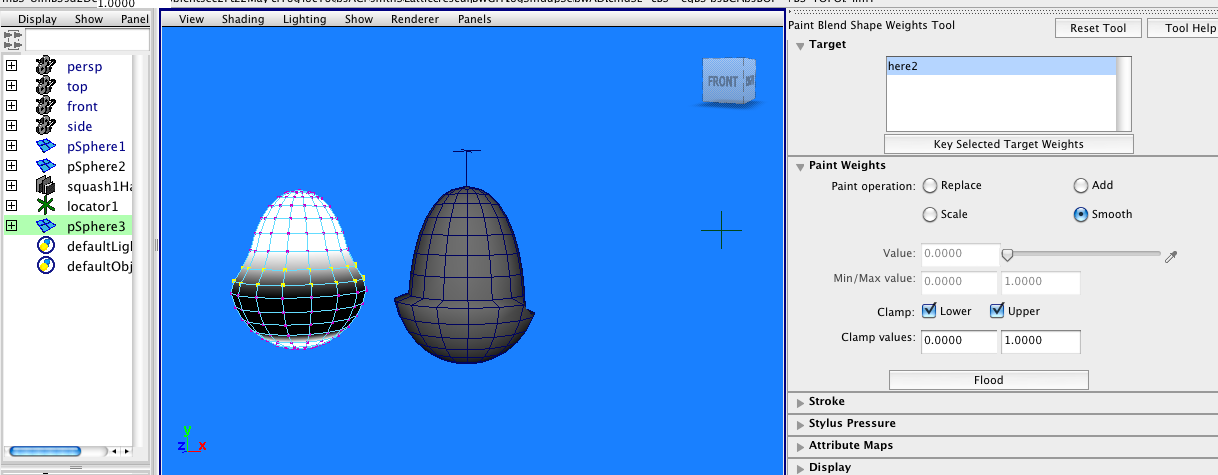The width and height of the screenshot is (1218, 475).
Task: Expand the Attribute Maps section
Action: (800, 446)
